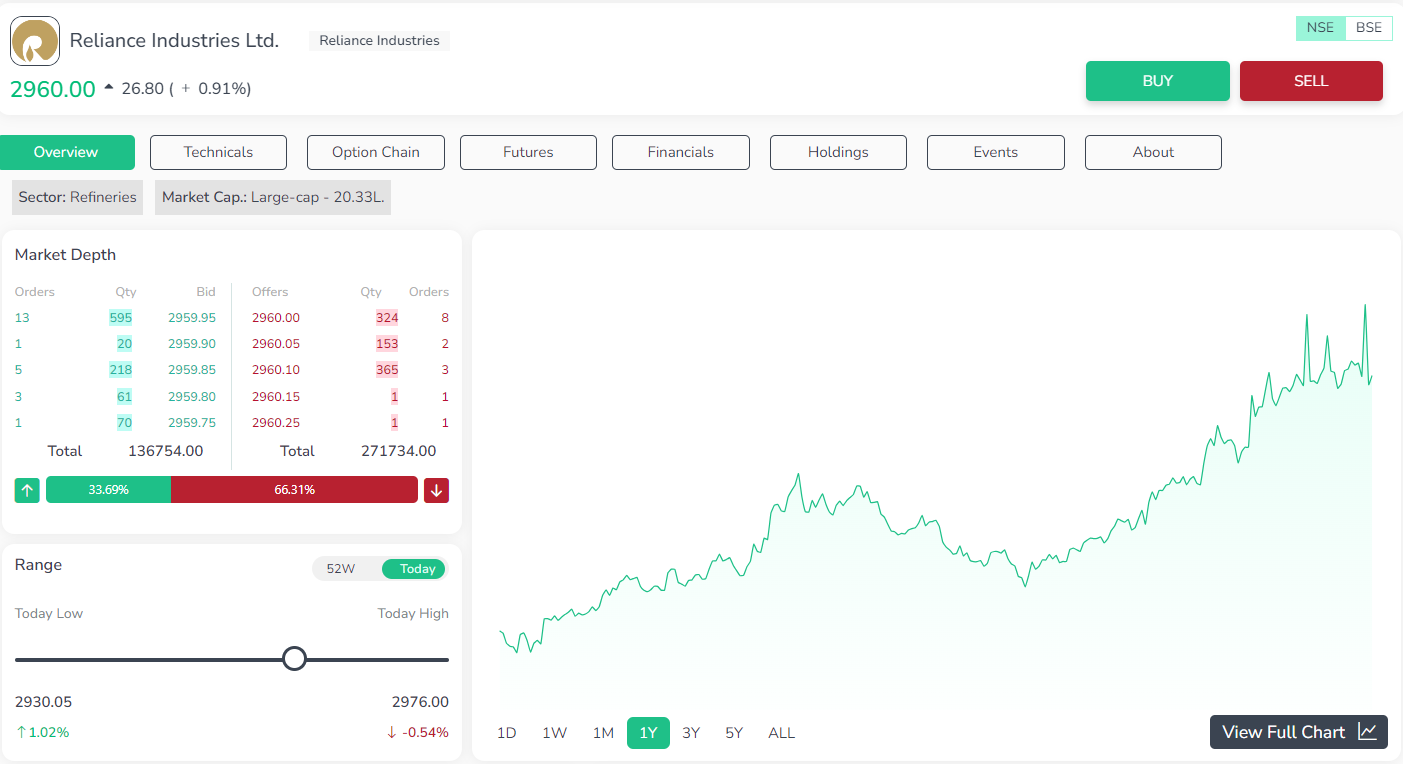Click total bid quantity 136754.00
This screenshot has width=1403, height=764.
click(166, 451)
